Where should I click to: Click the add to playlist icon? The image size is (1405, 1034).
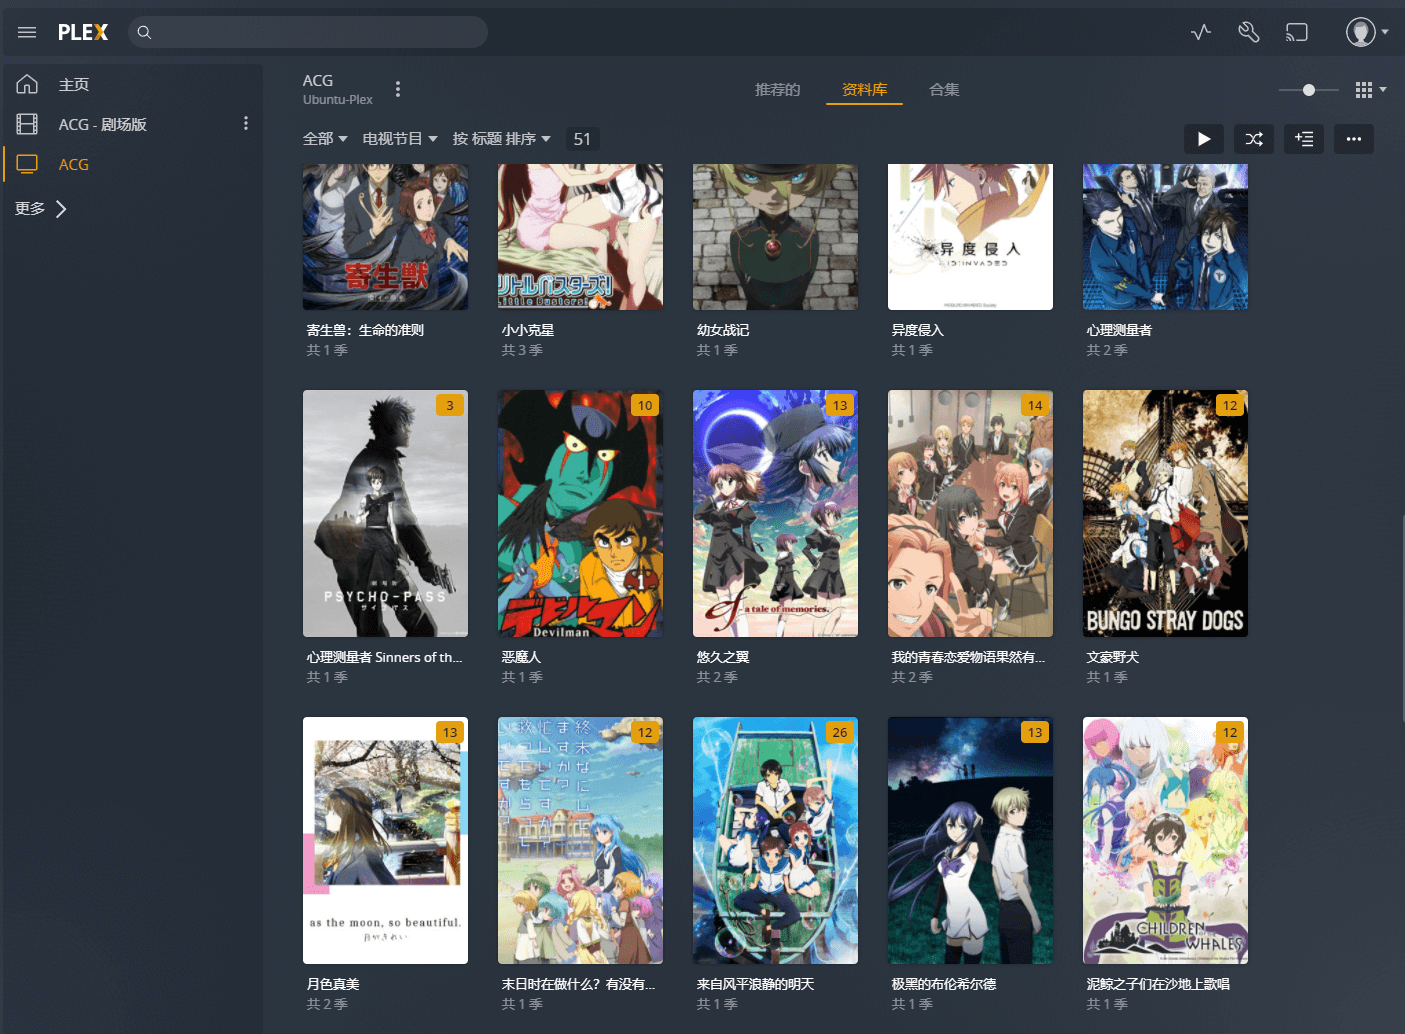(x=1304, y=139)
